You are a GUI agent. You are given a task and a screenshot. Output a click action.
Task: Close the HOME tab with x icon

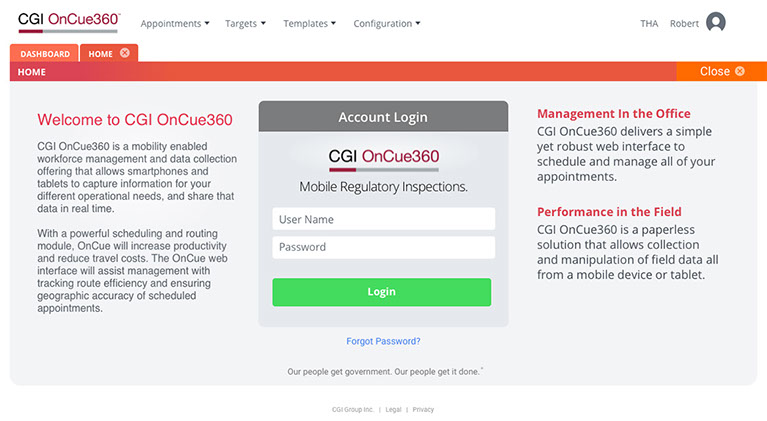(x=125, y=53)
